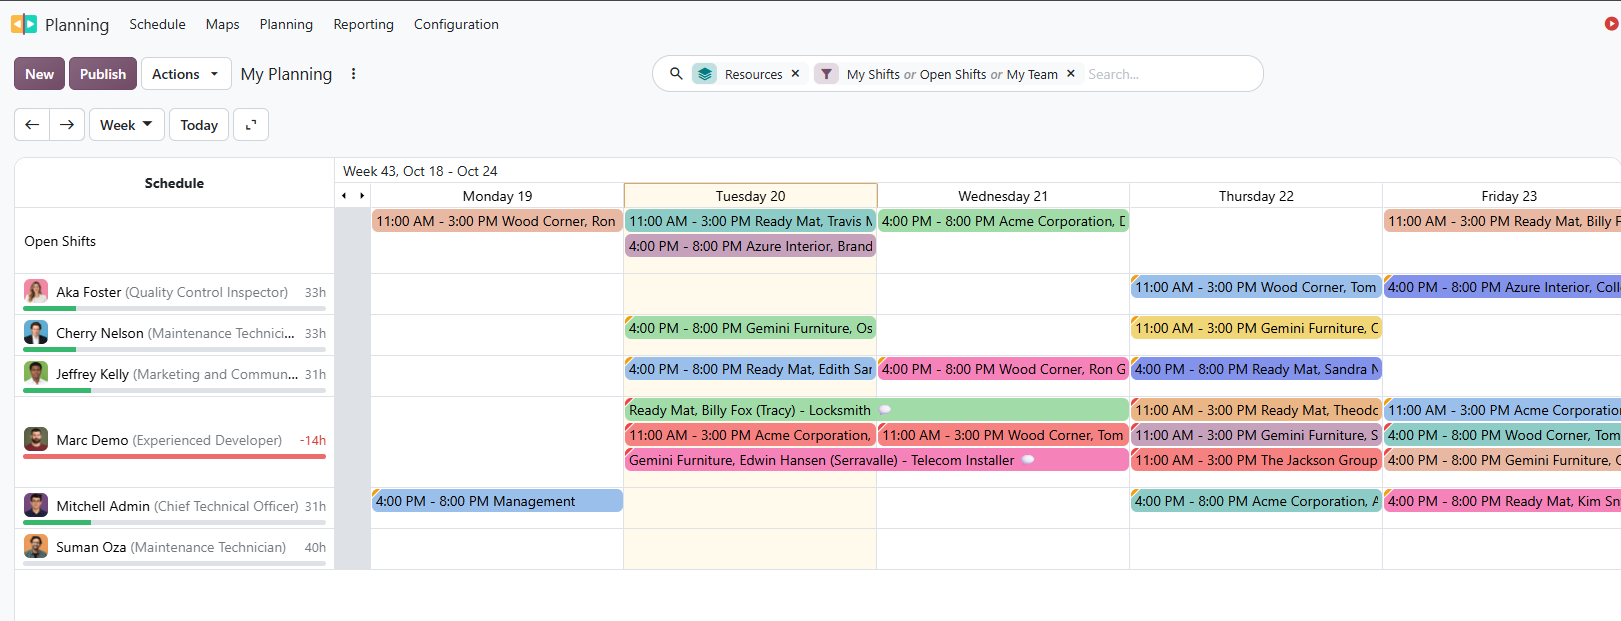This screenshot has width=1621, height=621.
Task: Click Aka Foster's avatar
Action: pyautogui.click(x=36, y=292)
